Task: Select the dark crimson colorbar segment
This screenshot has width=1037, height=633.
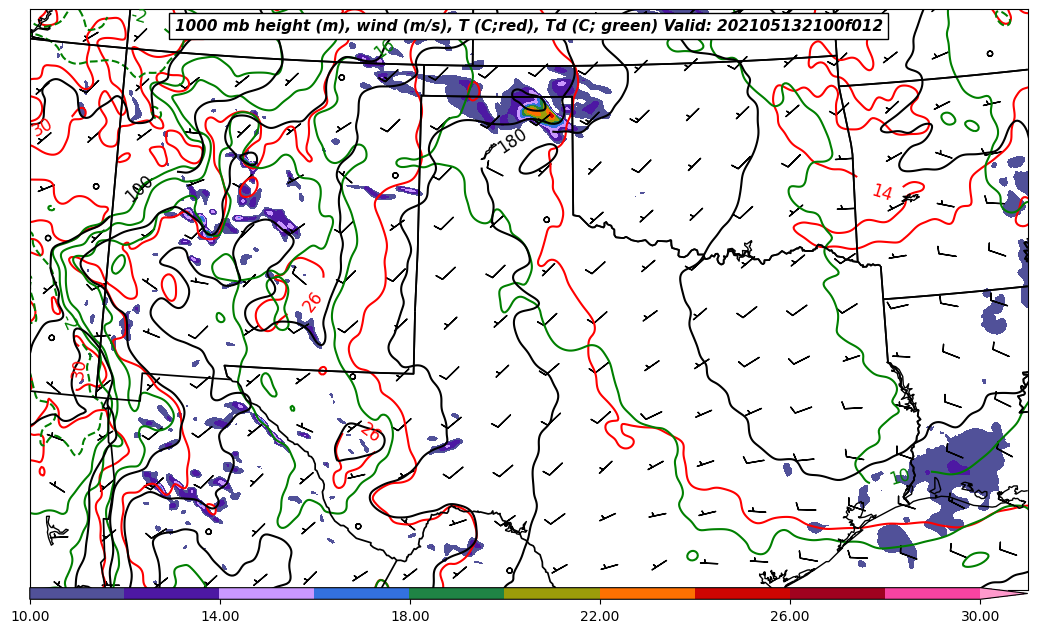Action: [x=837, y=593]
